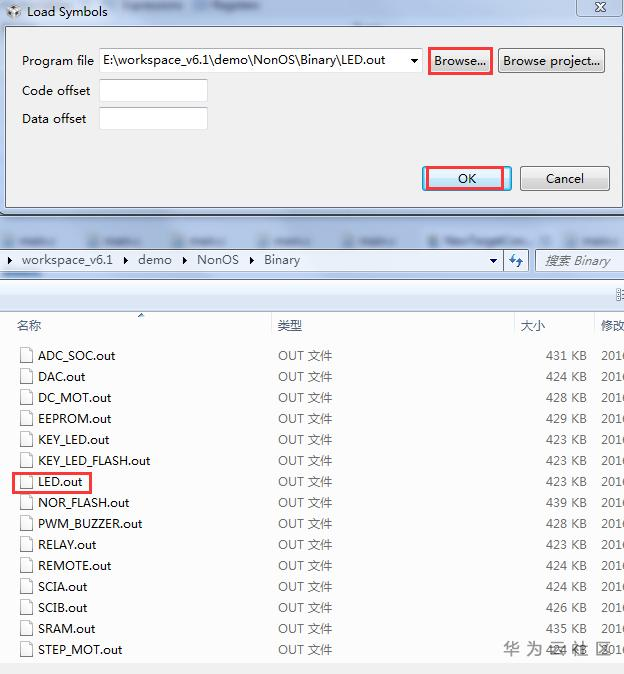Select NonOS in the address breadcrumb

(217, 260)
